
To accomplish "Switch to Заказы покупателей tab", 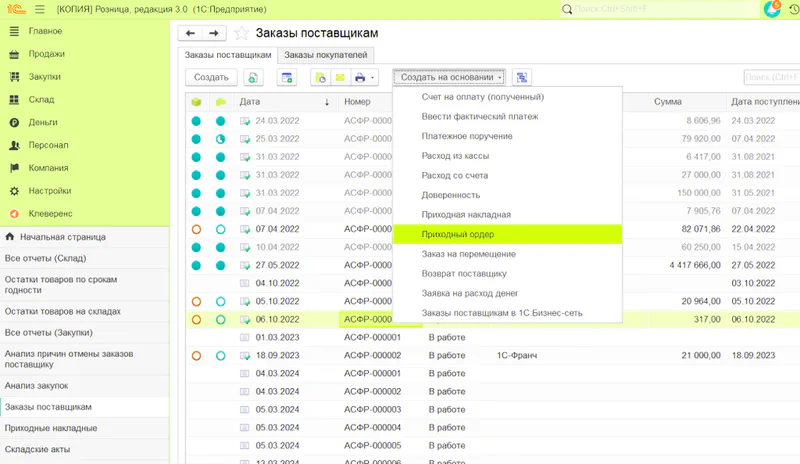I will tap(325, 55).
